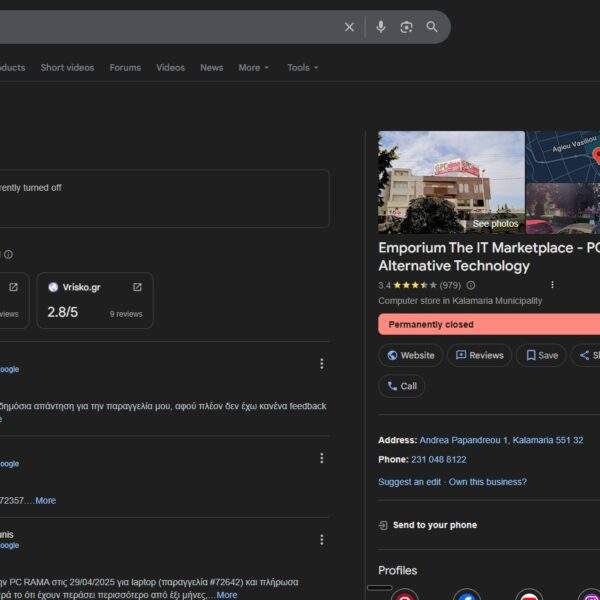
Task: Open three-dot menu on the first review
Action: [x=321, y=364]
